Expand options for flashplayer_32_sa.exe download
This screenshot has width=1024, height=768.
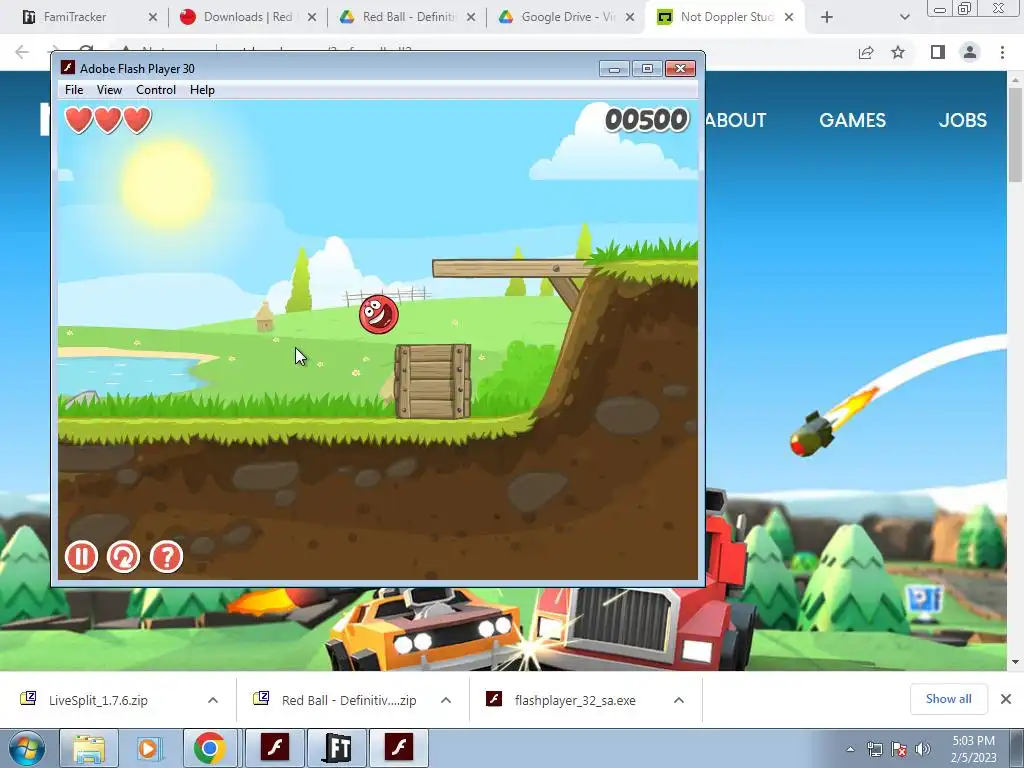pos(679,700)
